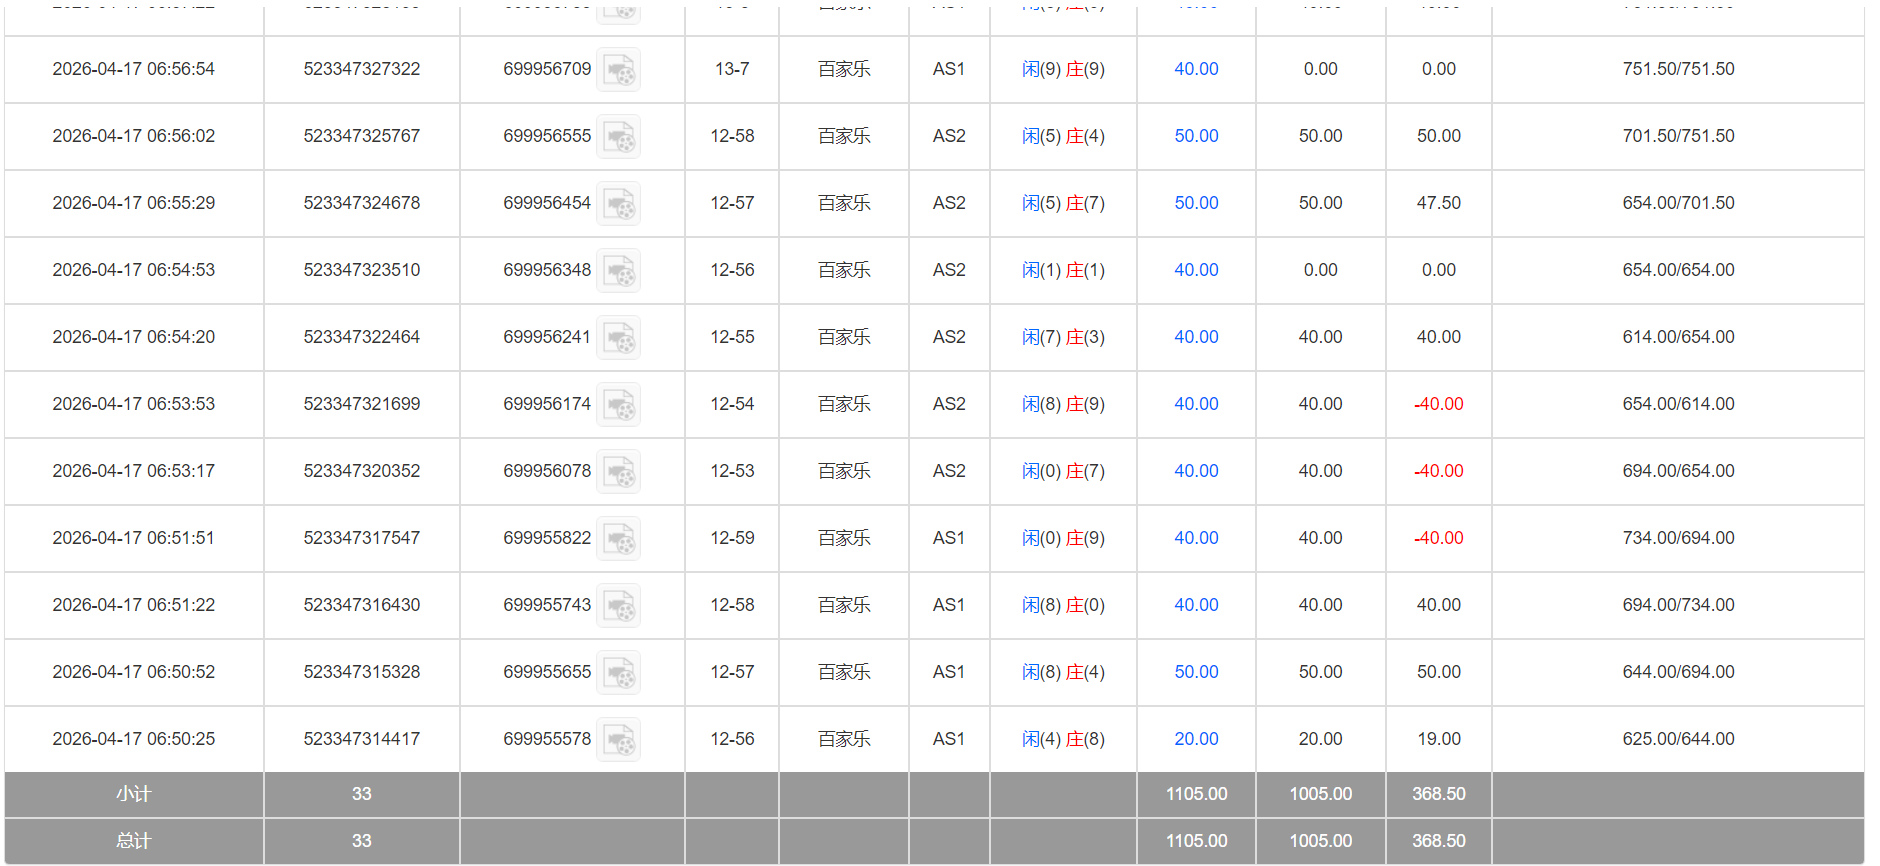Click valid bet 1005.00 in 小计 row
1880x866 pixels.
pyautogui.click(x=1320, y=794)
